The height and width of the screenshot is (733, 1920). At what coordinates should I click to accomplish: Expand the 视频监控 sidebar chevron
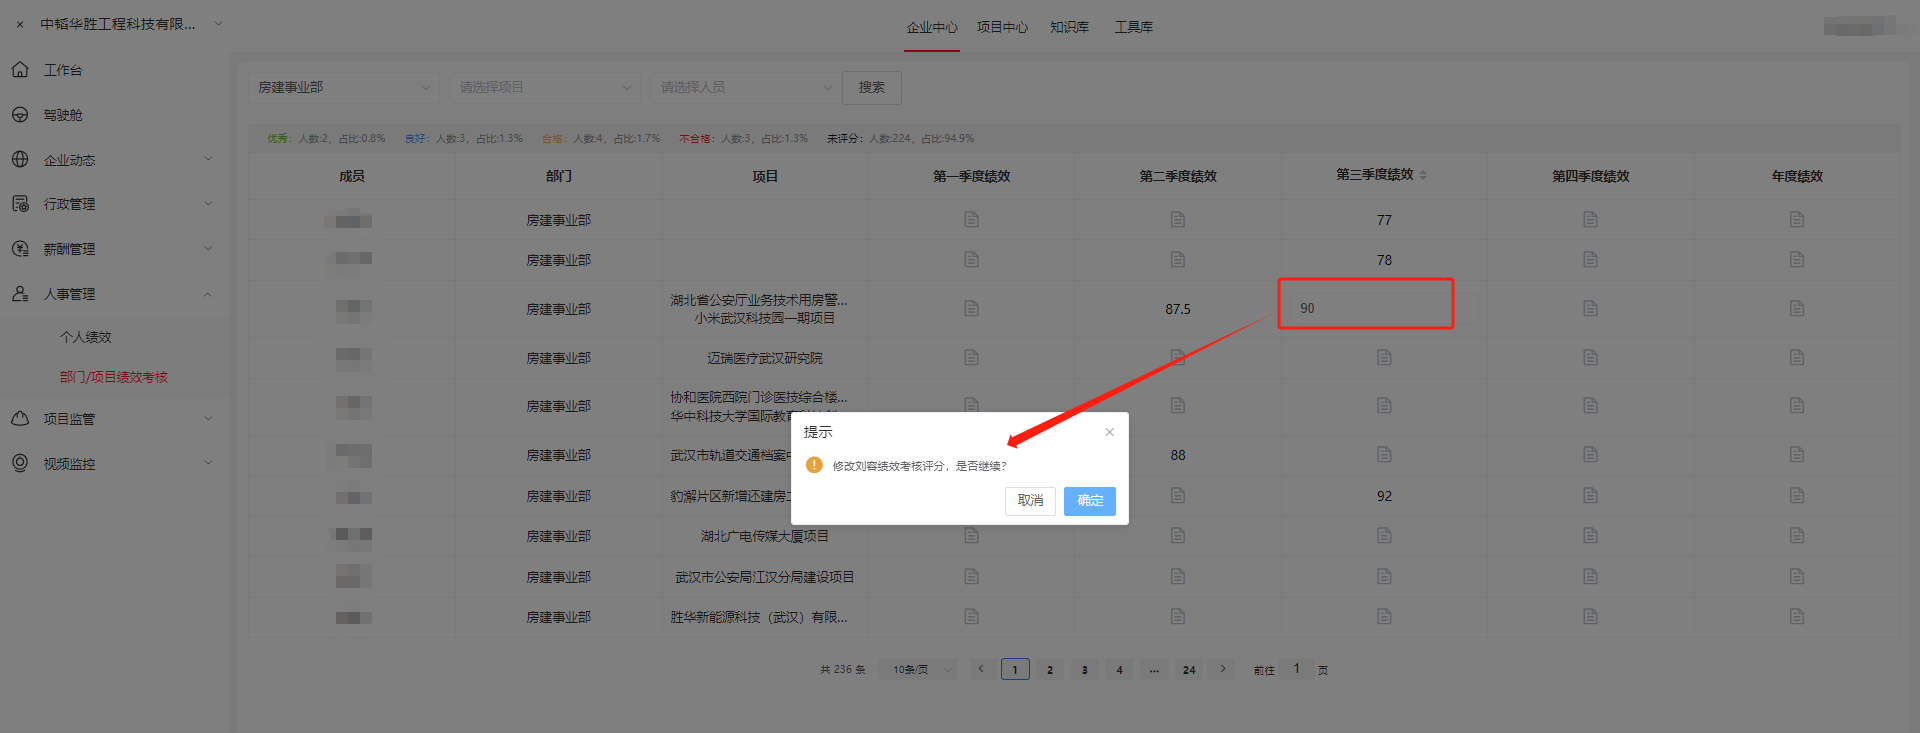[209, 463]
